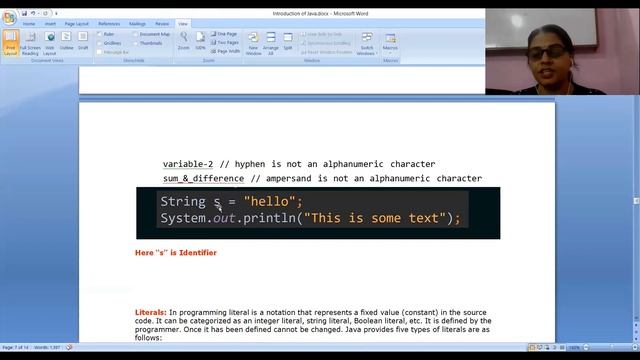Click the 'Literals:' heading in document
Screen dimensions: 640x360
click(151, 312)
